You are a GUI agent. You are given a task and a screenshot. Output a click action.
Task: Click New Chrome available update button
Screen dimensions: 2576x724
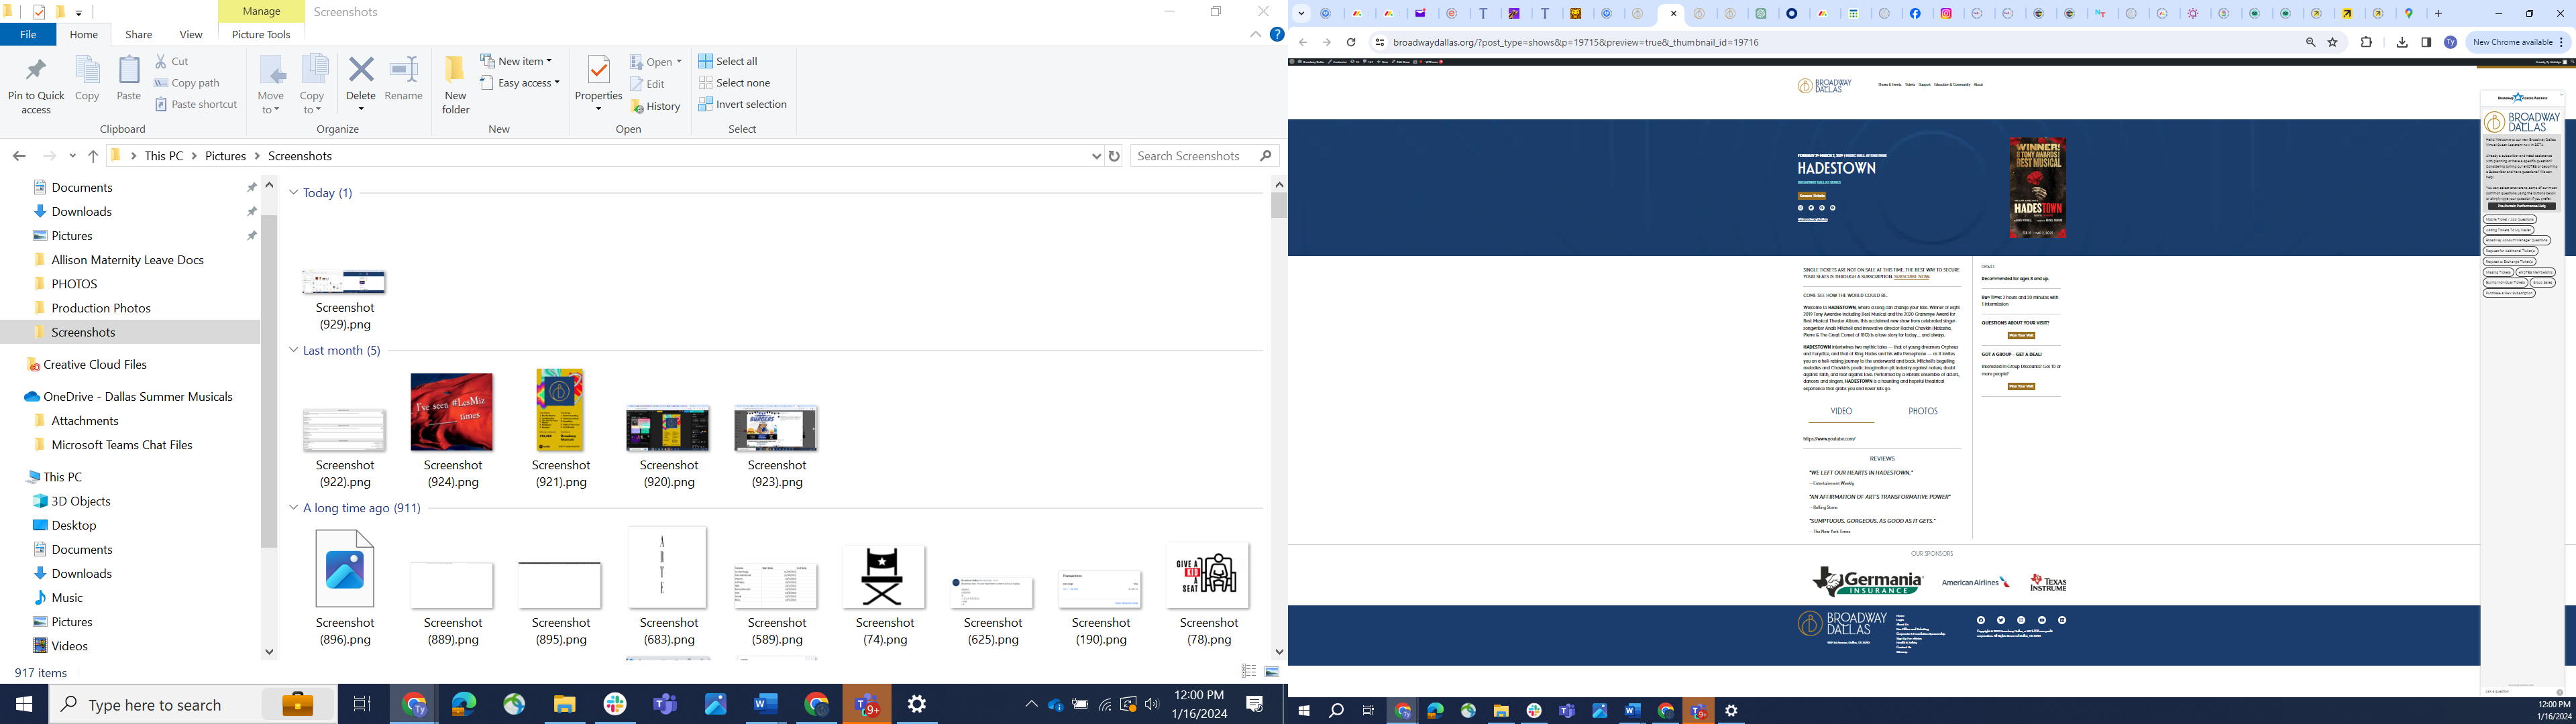tap(2518, 42)
